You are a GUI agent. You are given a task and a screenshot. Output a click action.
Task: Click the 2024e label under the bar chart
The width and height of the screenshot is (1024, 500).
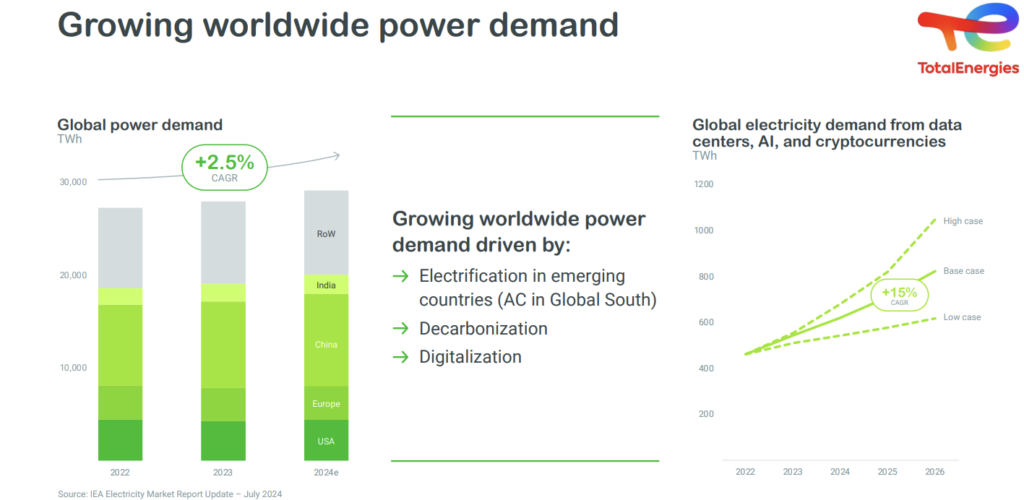326,472
